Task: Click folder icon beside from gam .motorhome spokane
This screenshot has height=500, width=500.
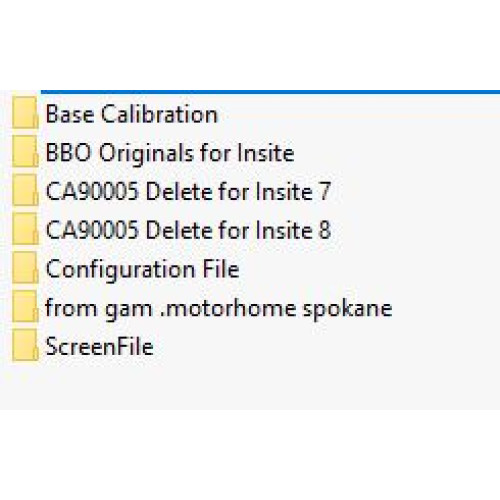Action: pos(25,306)
